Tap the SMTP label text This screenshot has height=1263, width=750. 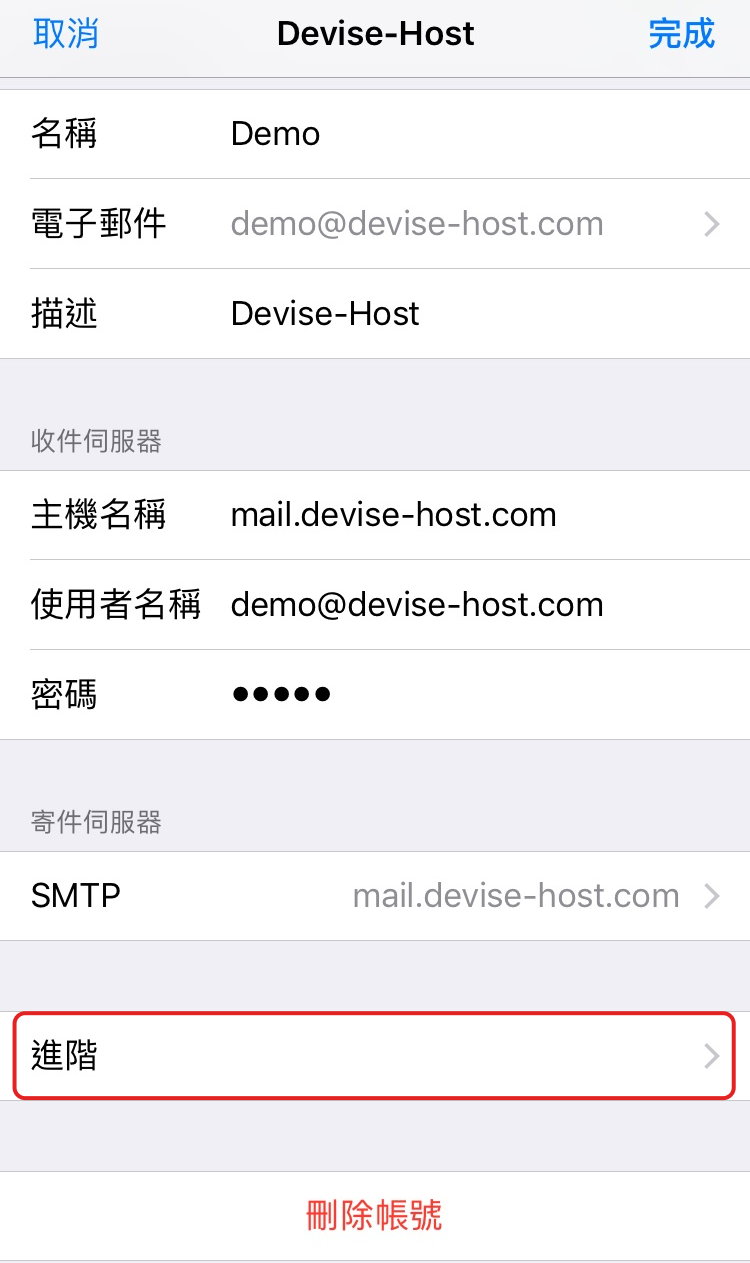(x=76, y=896)
